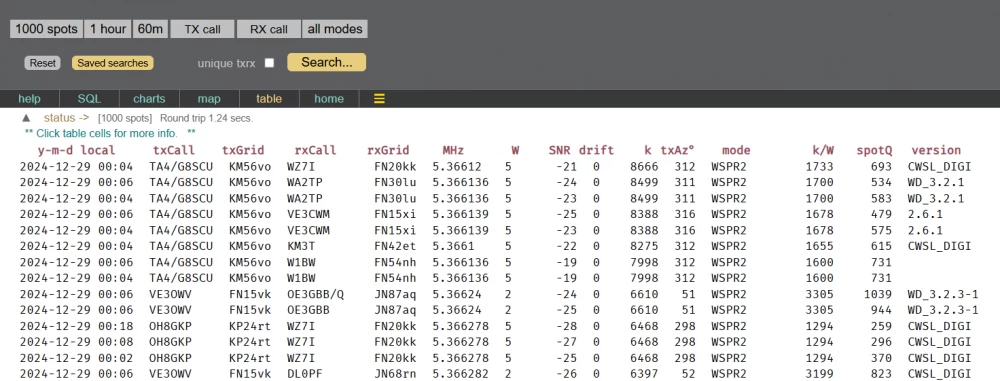Click the [1000 spots] status text
The image size is (1000, 381).
pos(124,119)
